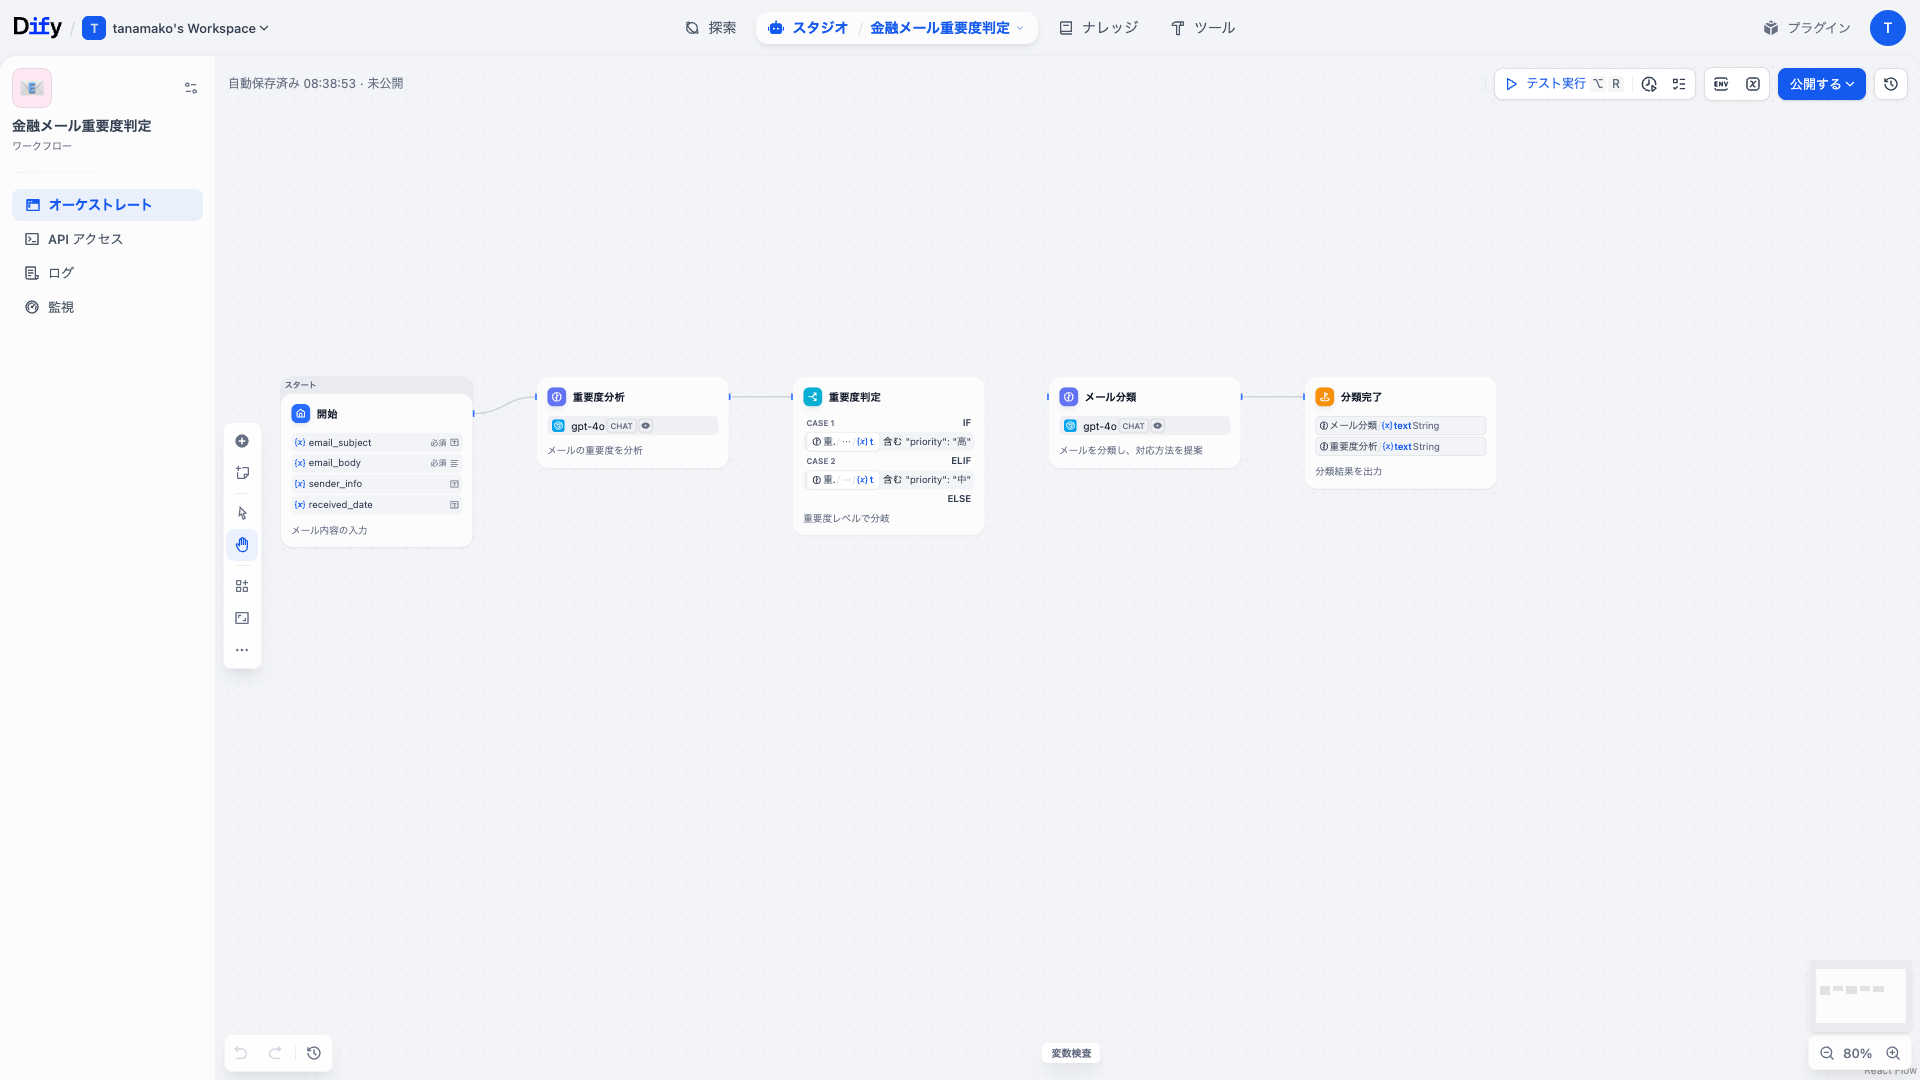1920x1080 pixels.
Task: Toggle vision on the メール分類 gpt-4o model
Action: click(1158, 426)
